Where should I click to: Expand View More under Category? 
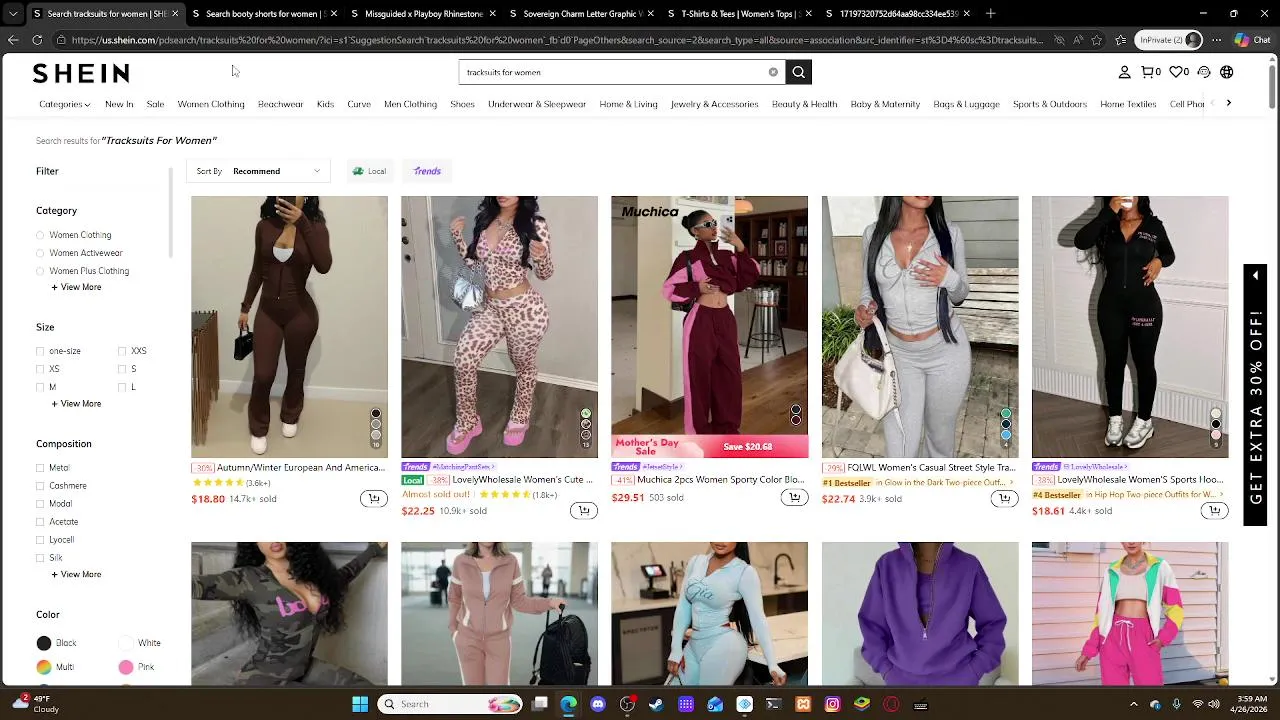click(76, 287)
